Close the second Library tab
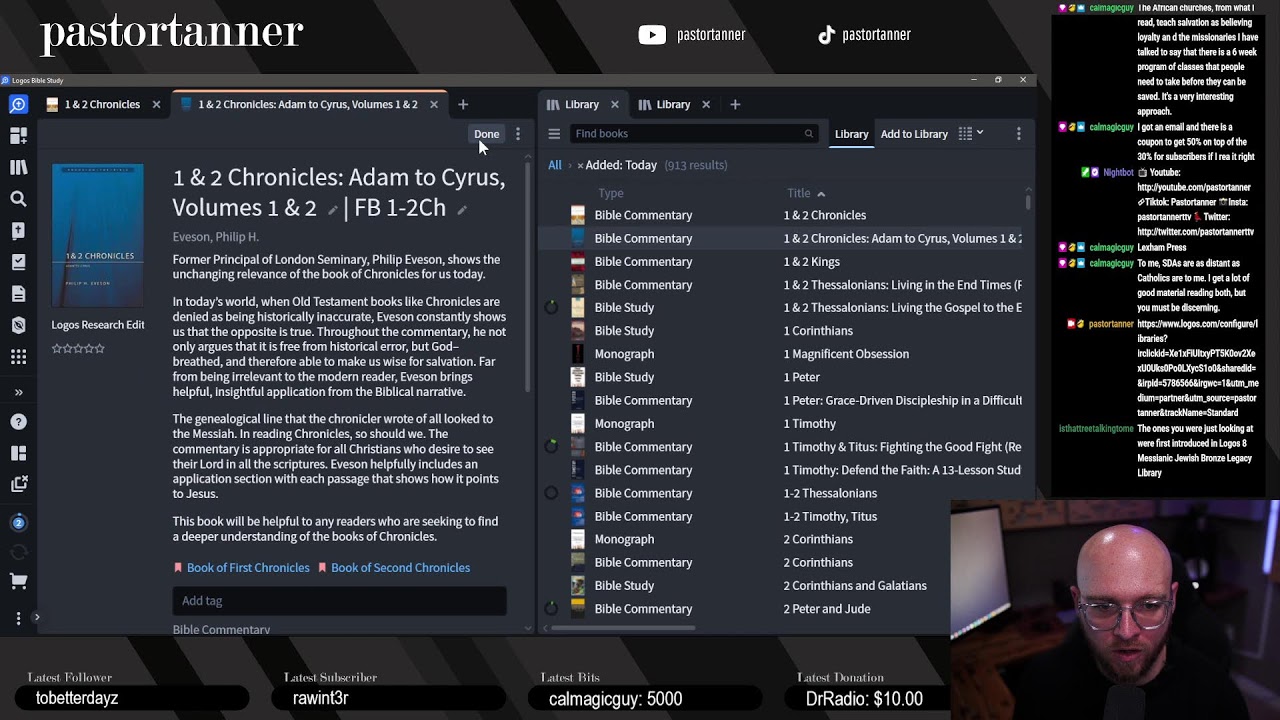The width and height of the screenshot is (1280, 720). click(706, 104)
